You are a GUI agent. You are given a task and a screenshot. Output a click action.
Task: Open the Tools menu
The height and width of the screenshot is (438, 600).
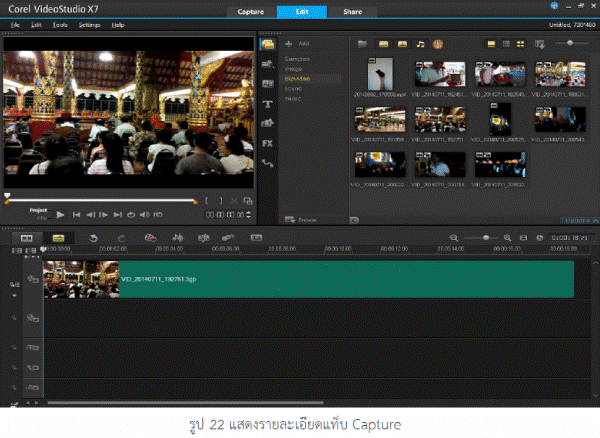point(60,25)
